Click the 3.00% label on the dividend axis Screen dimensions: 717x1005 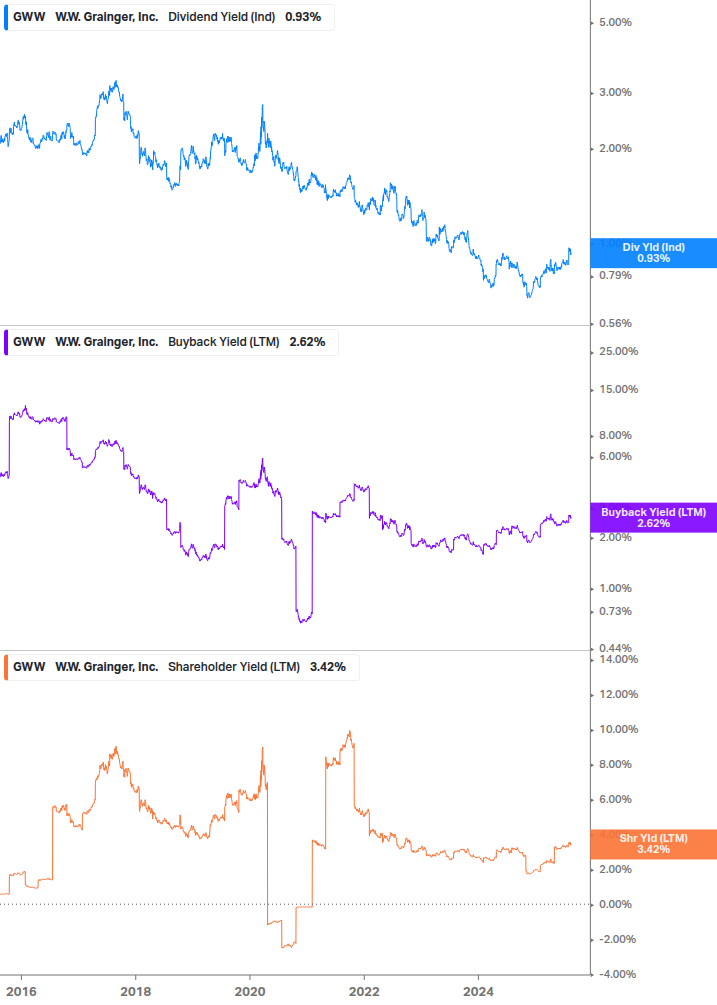click(x=615, y=92)
